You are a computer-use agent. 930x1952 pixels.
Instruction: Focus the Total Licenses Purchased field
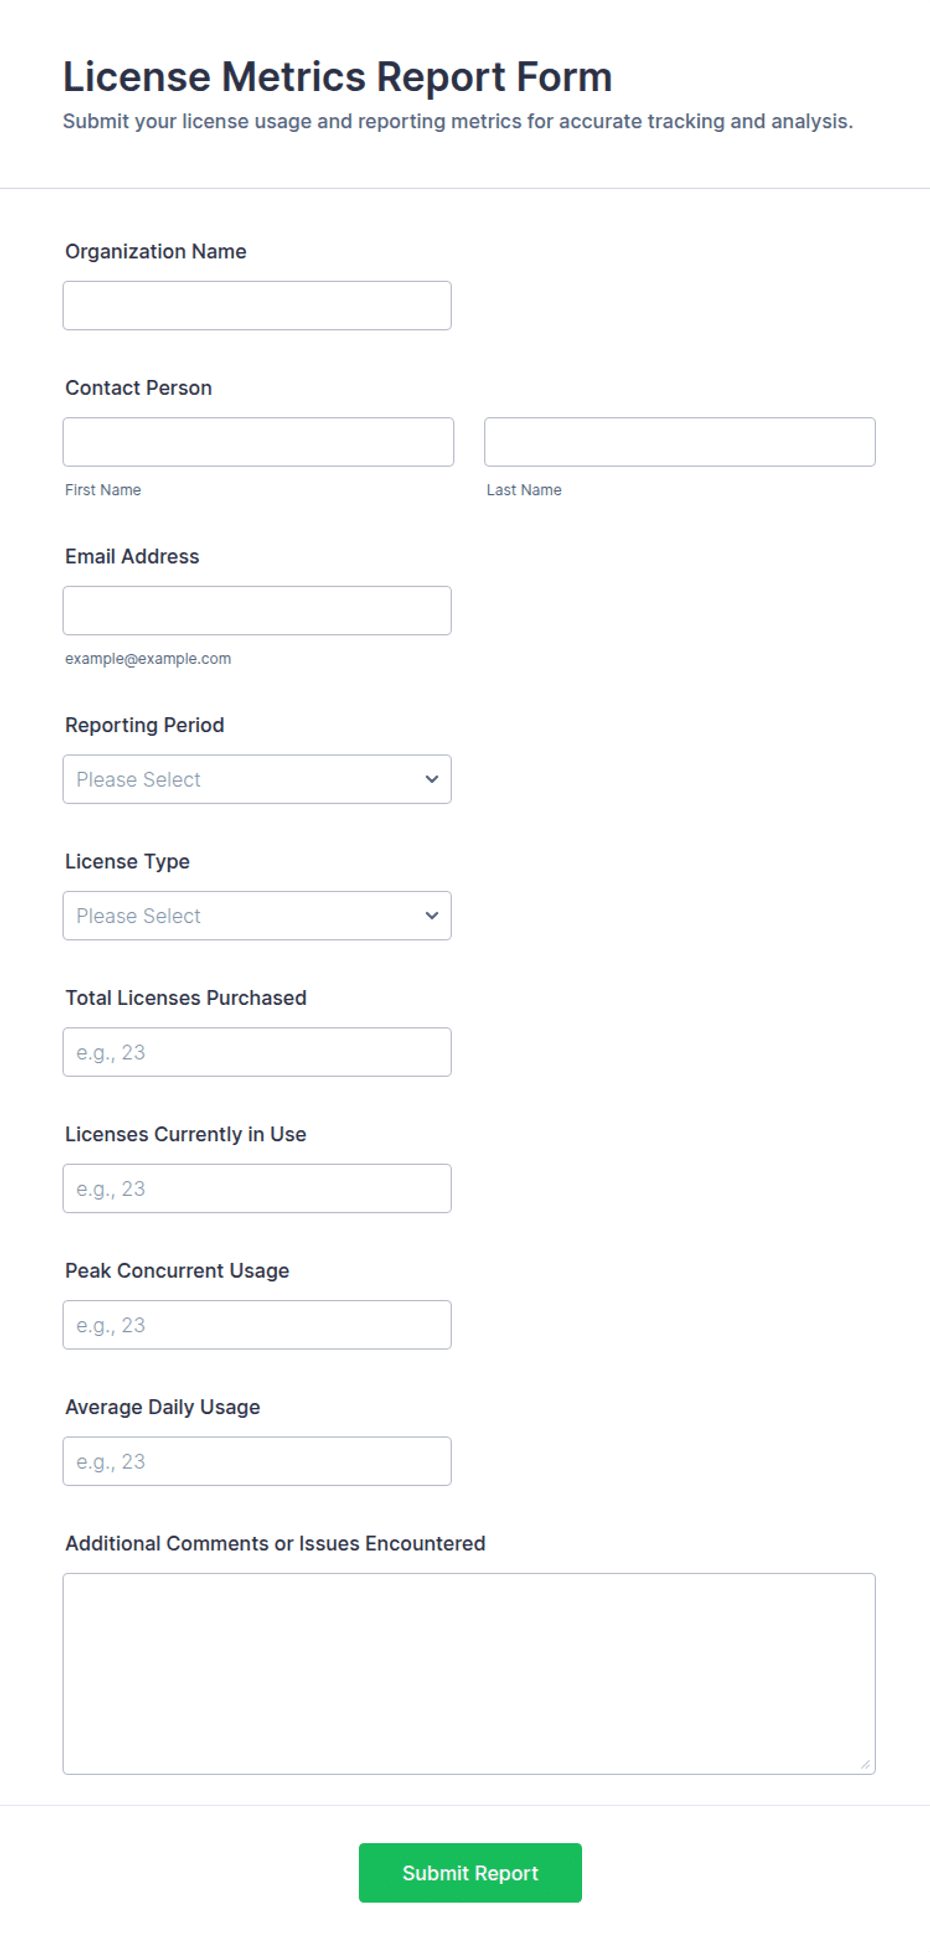[257, 1052]
